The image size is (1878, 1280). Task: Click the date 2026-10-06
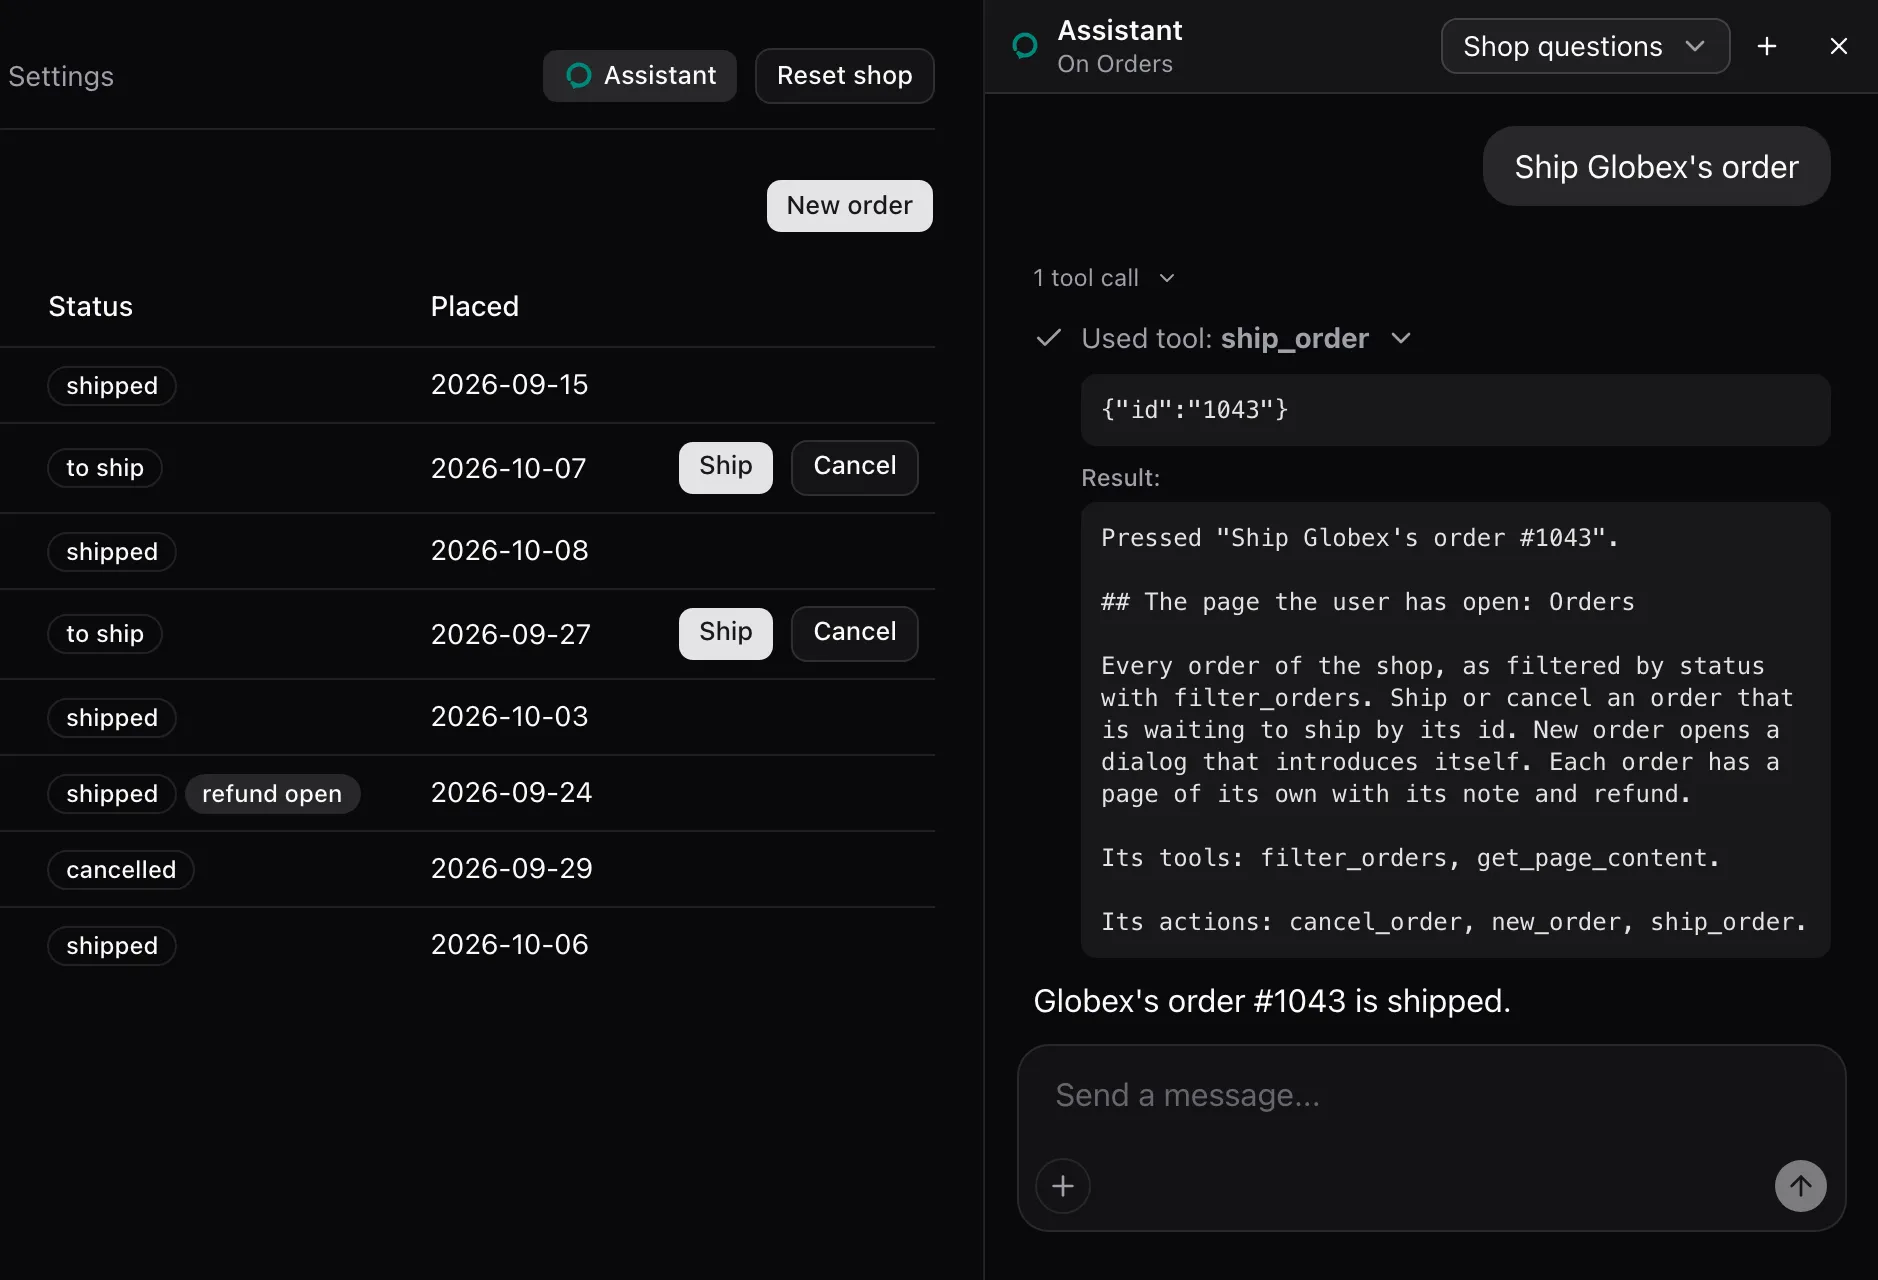click(509, 944)
